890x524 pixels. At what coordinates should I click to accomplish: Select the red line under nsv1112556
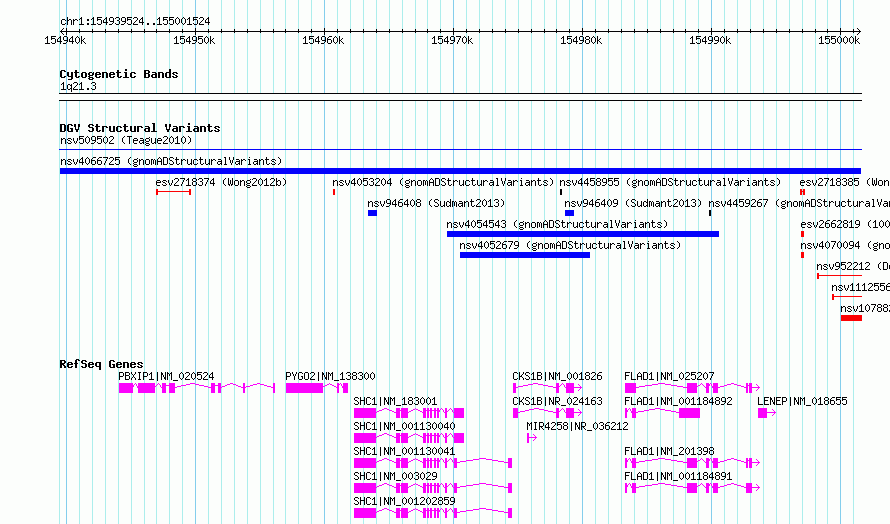coord(847,297)
